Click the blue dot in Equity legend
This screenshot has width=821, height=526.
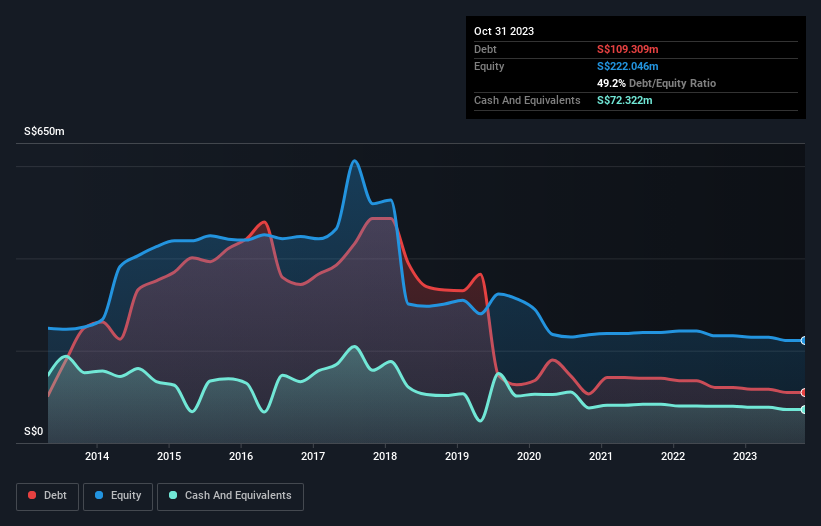(x=101, y=495)
